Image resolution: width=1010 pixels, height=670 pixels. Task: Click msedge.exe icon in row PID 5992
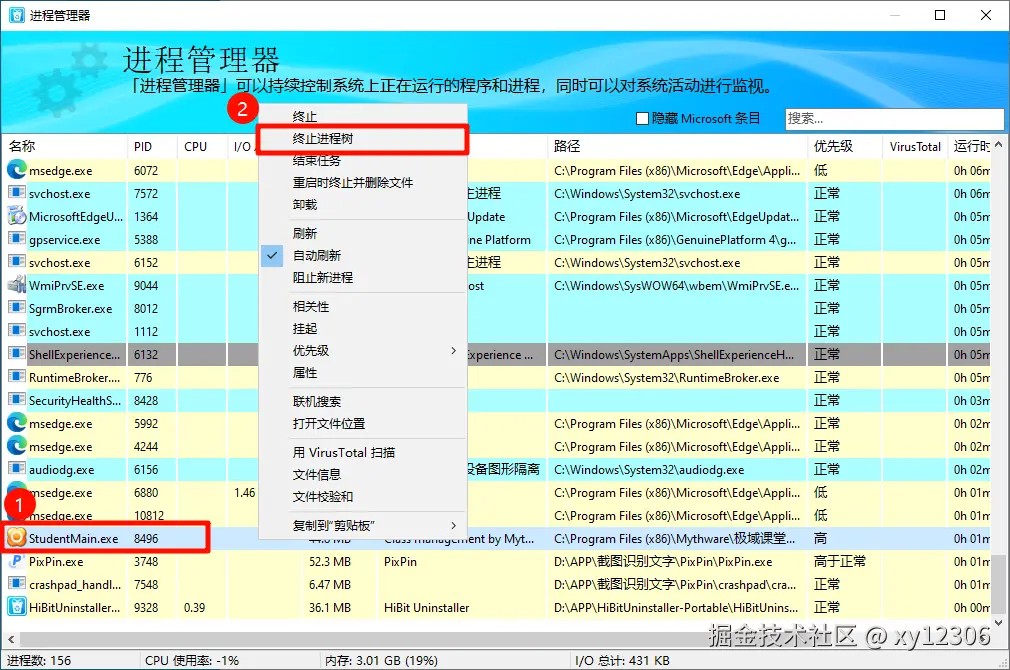pyautogui.click(x=16, y=423)
